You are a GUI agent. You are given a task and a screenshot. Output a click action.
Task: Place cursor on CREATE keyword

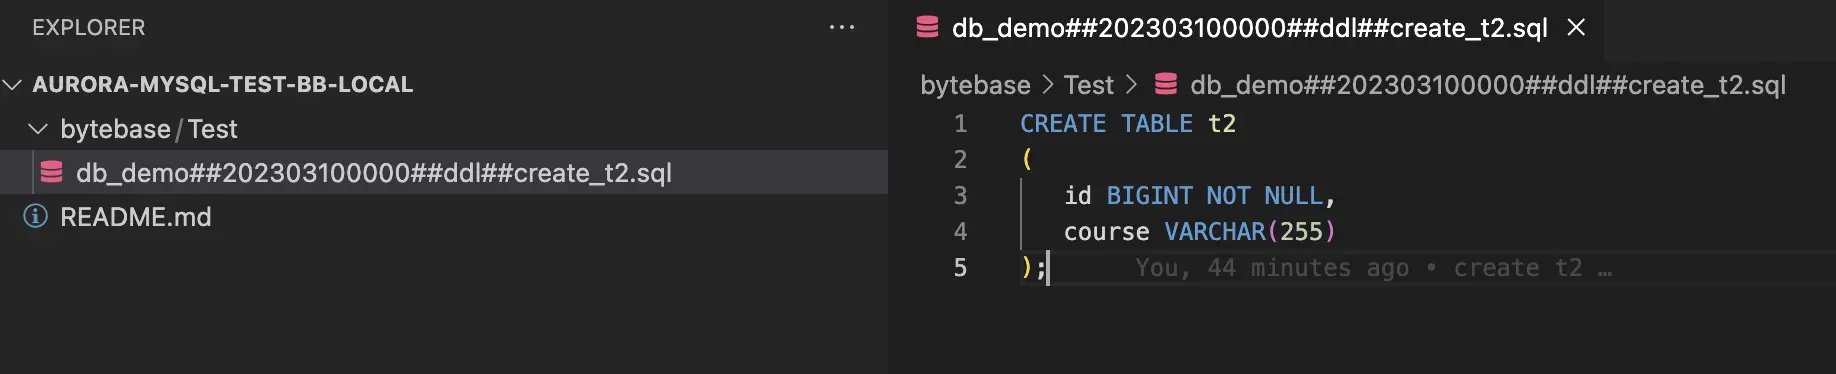coord(1063,124)
